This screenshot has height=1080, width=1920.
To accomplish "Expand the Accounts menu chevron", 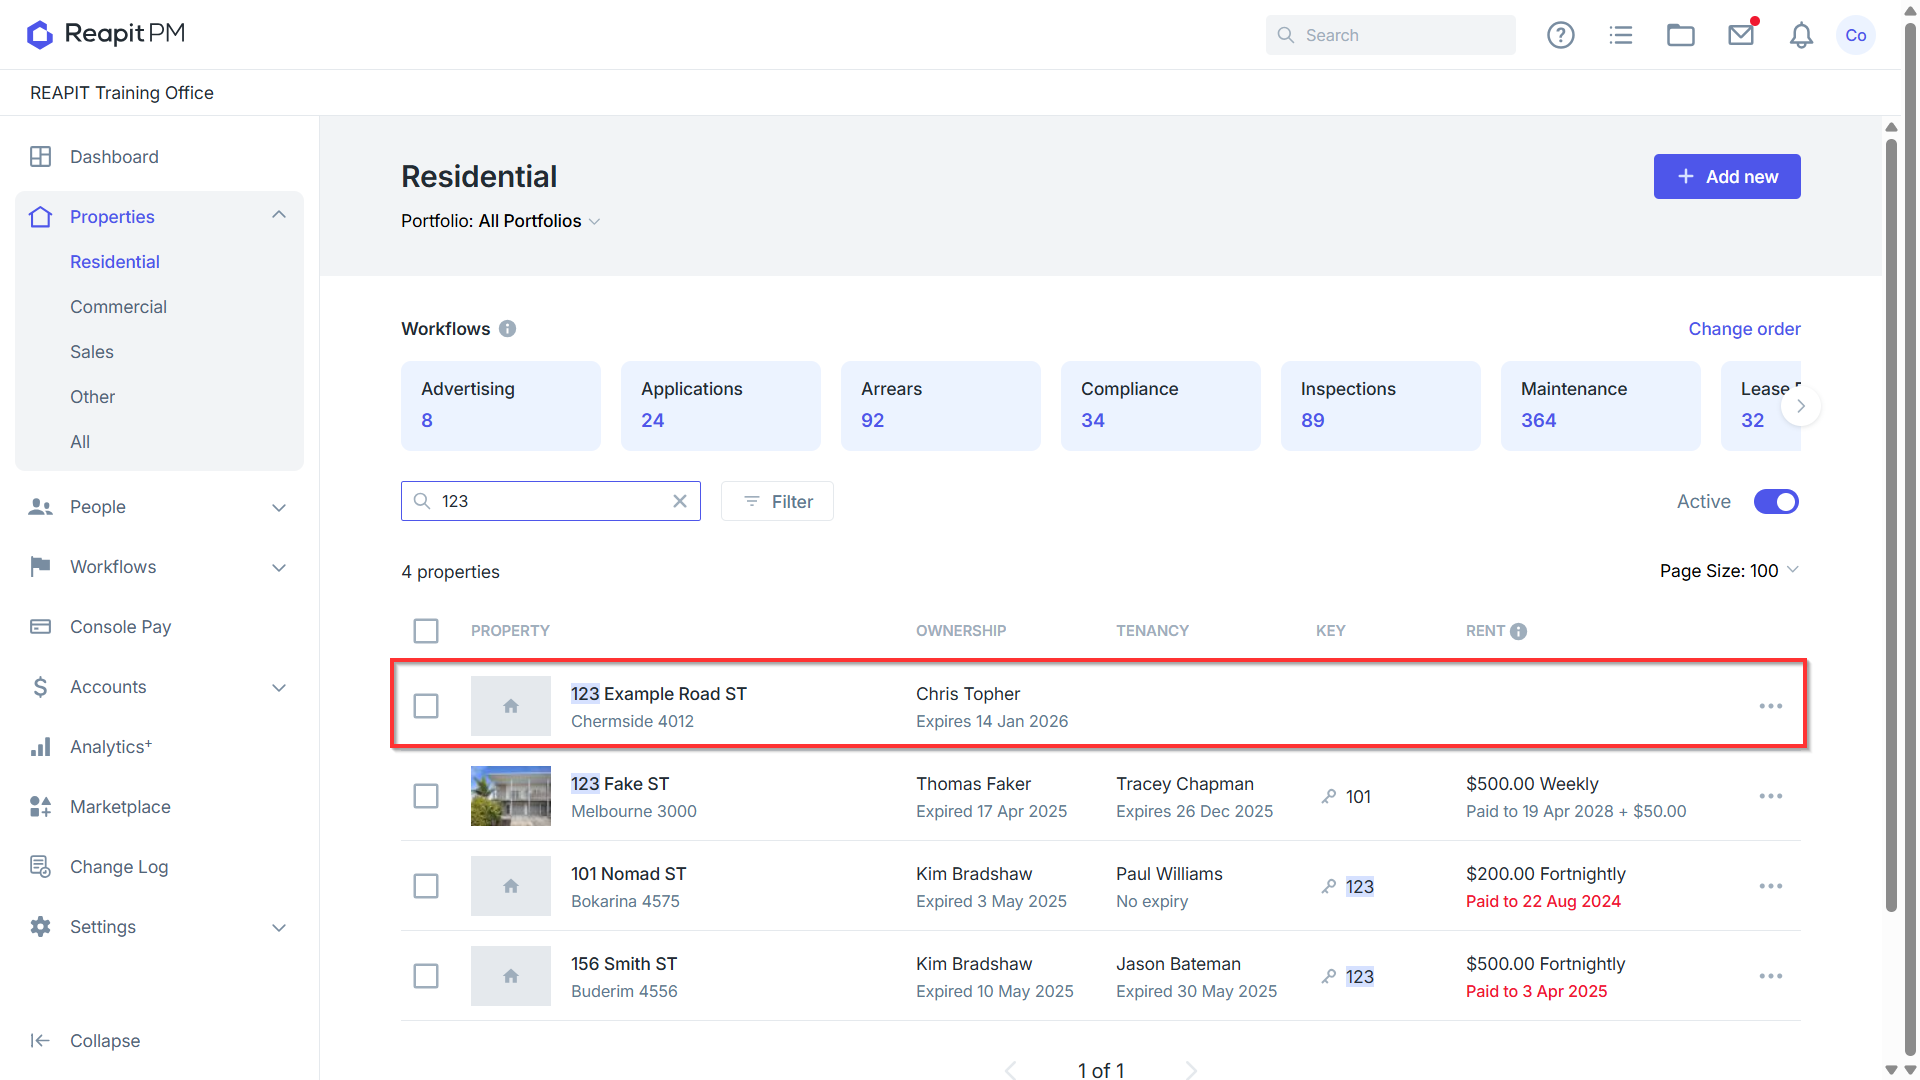I will click(279, 688).
